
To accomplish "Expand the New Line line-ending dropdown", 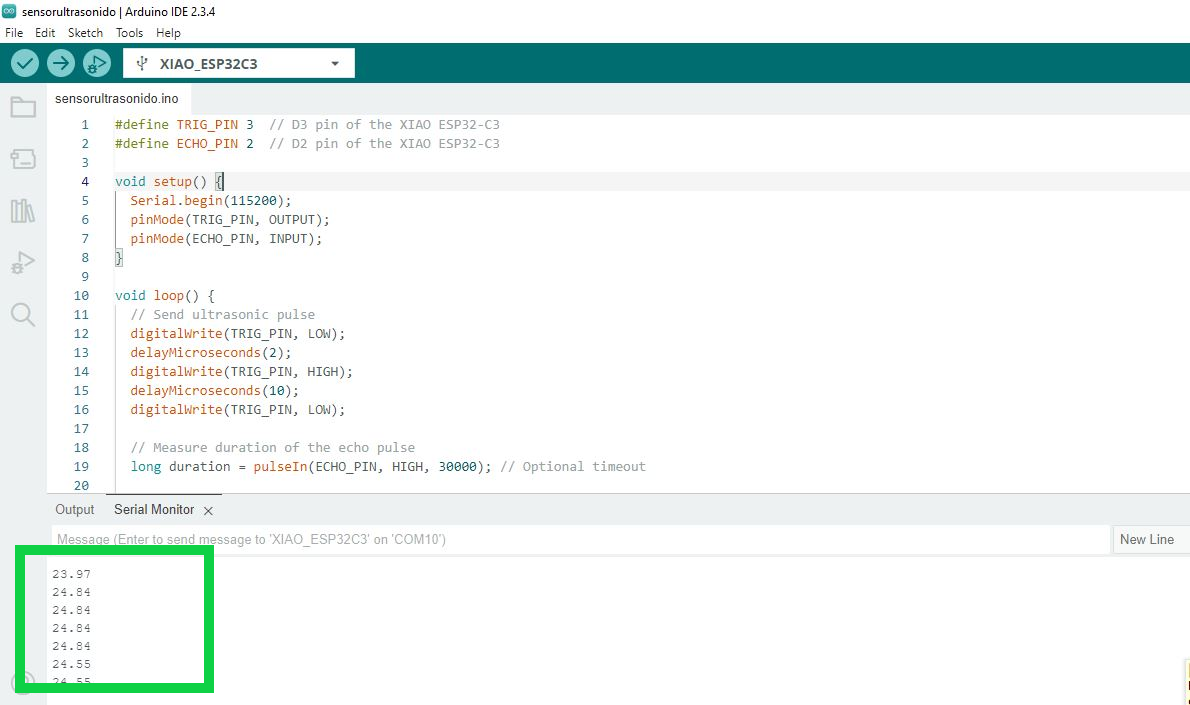I will tap(1150, 540).
